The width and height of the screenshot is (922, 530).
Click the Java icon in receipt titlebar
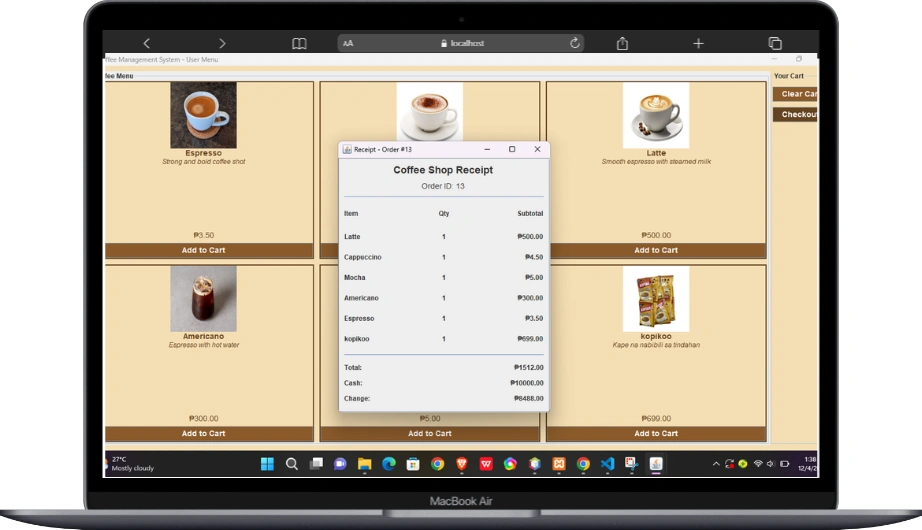coord(347,149)
